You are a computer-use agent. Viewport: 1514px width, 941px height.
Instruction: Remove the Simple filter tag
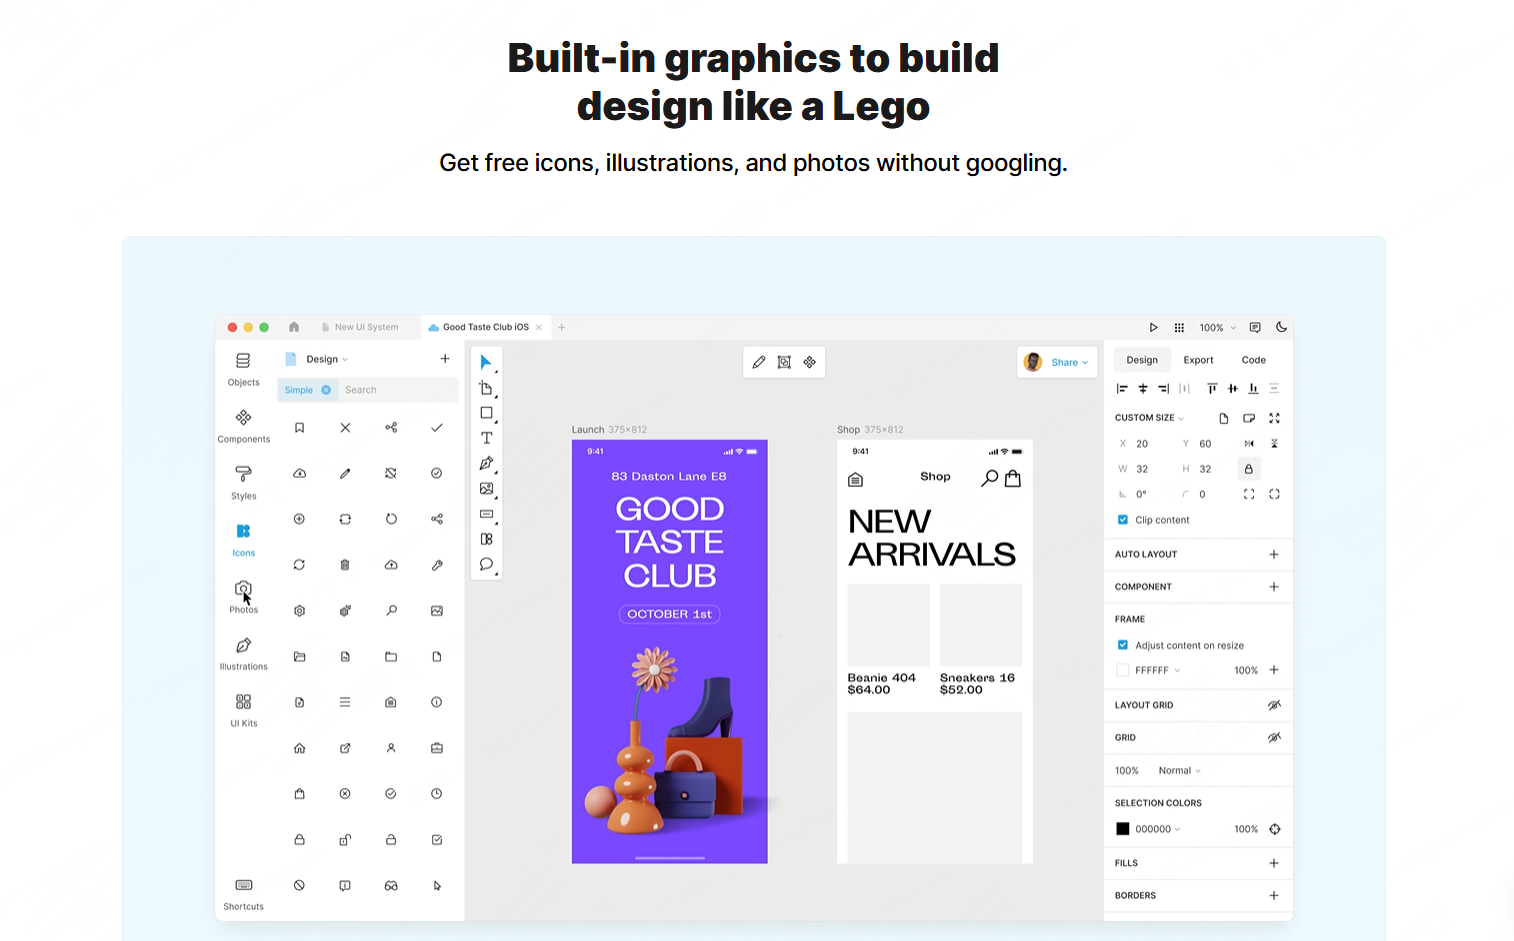click(x=326, y=390)
